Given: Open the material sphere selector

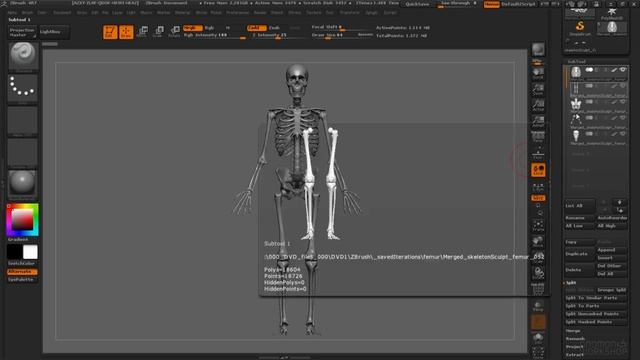Looking at the screenshot, I should [23, 184].
